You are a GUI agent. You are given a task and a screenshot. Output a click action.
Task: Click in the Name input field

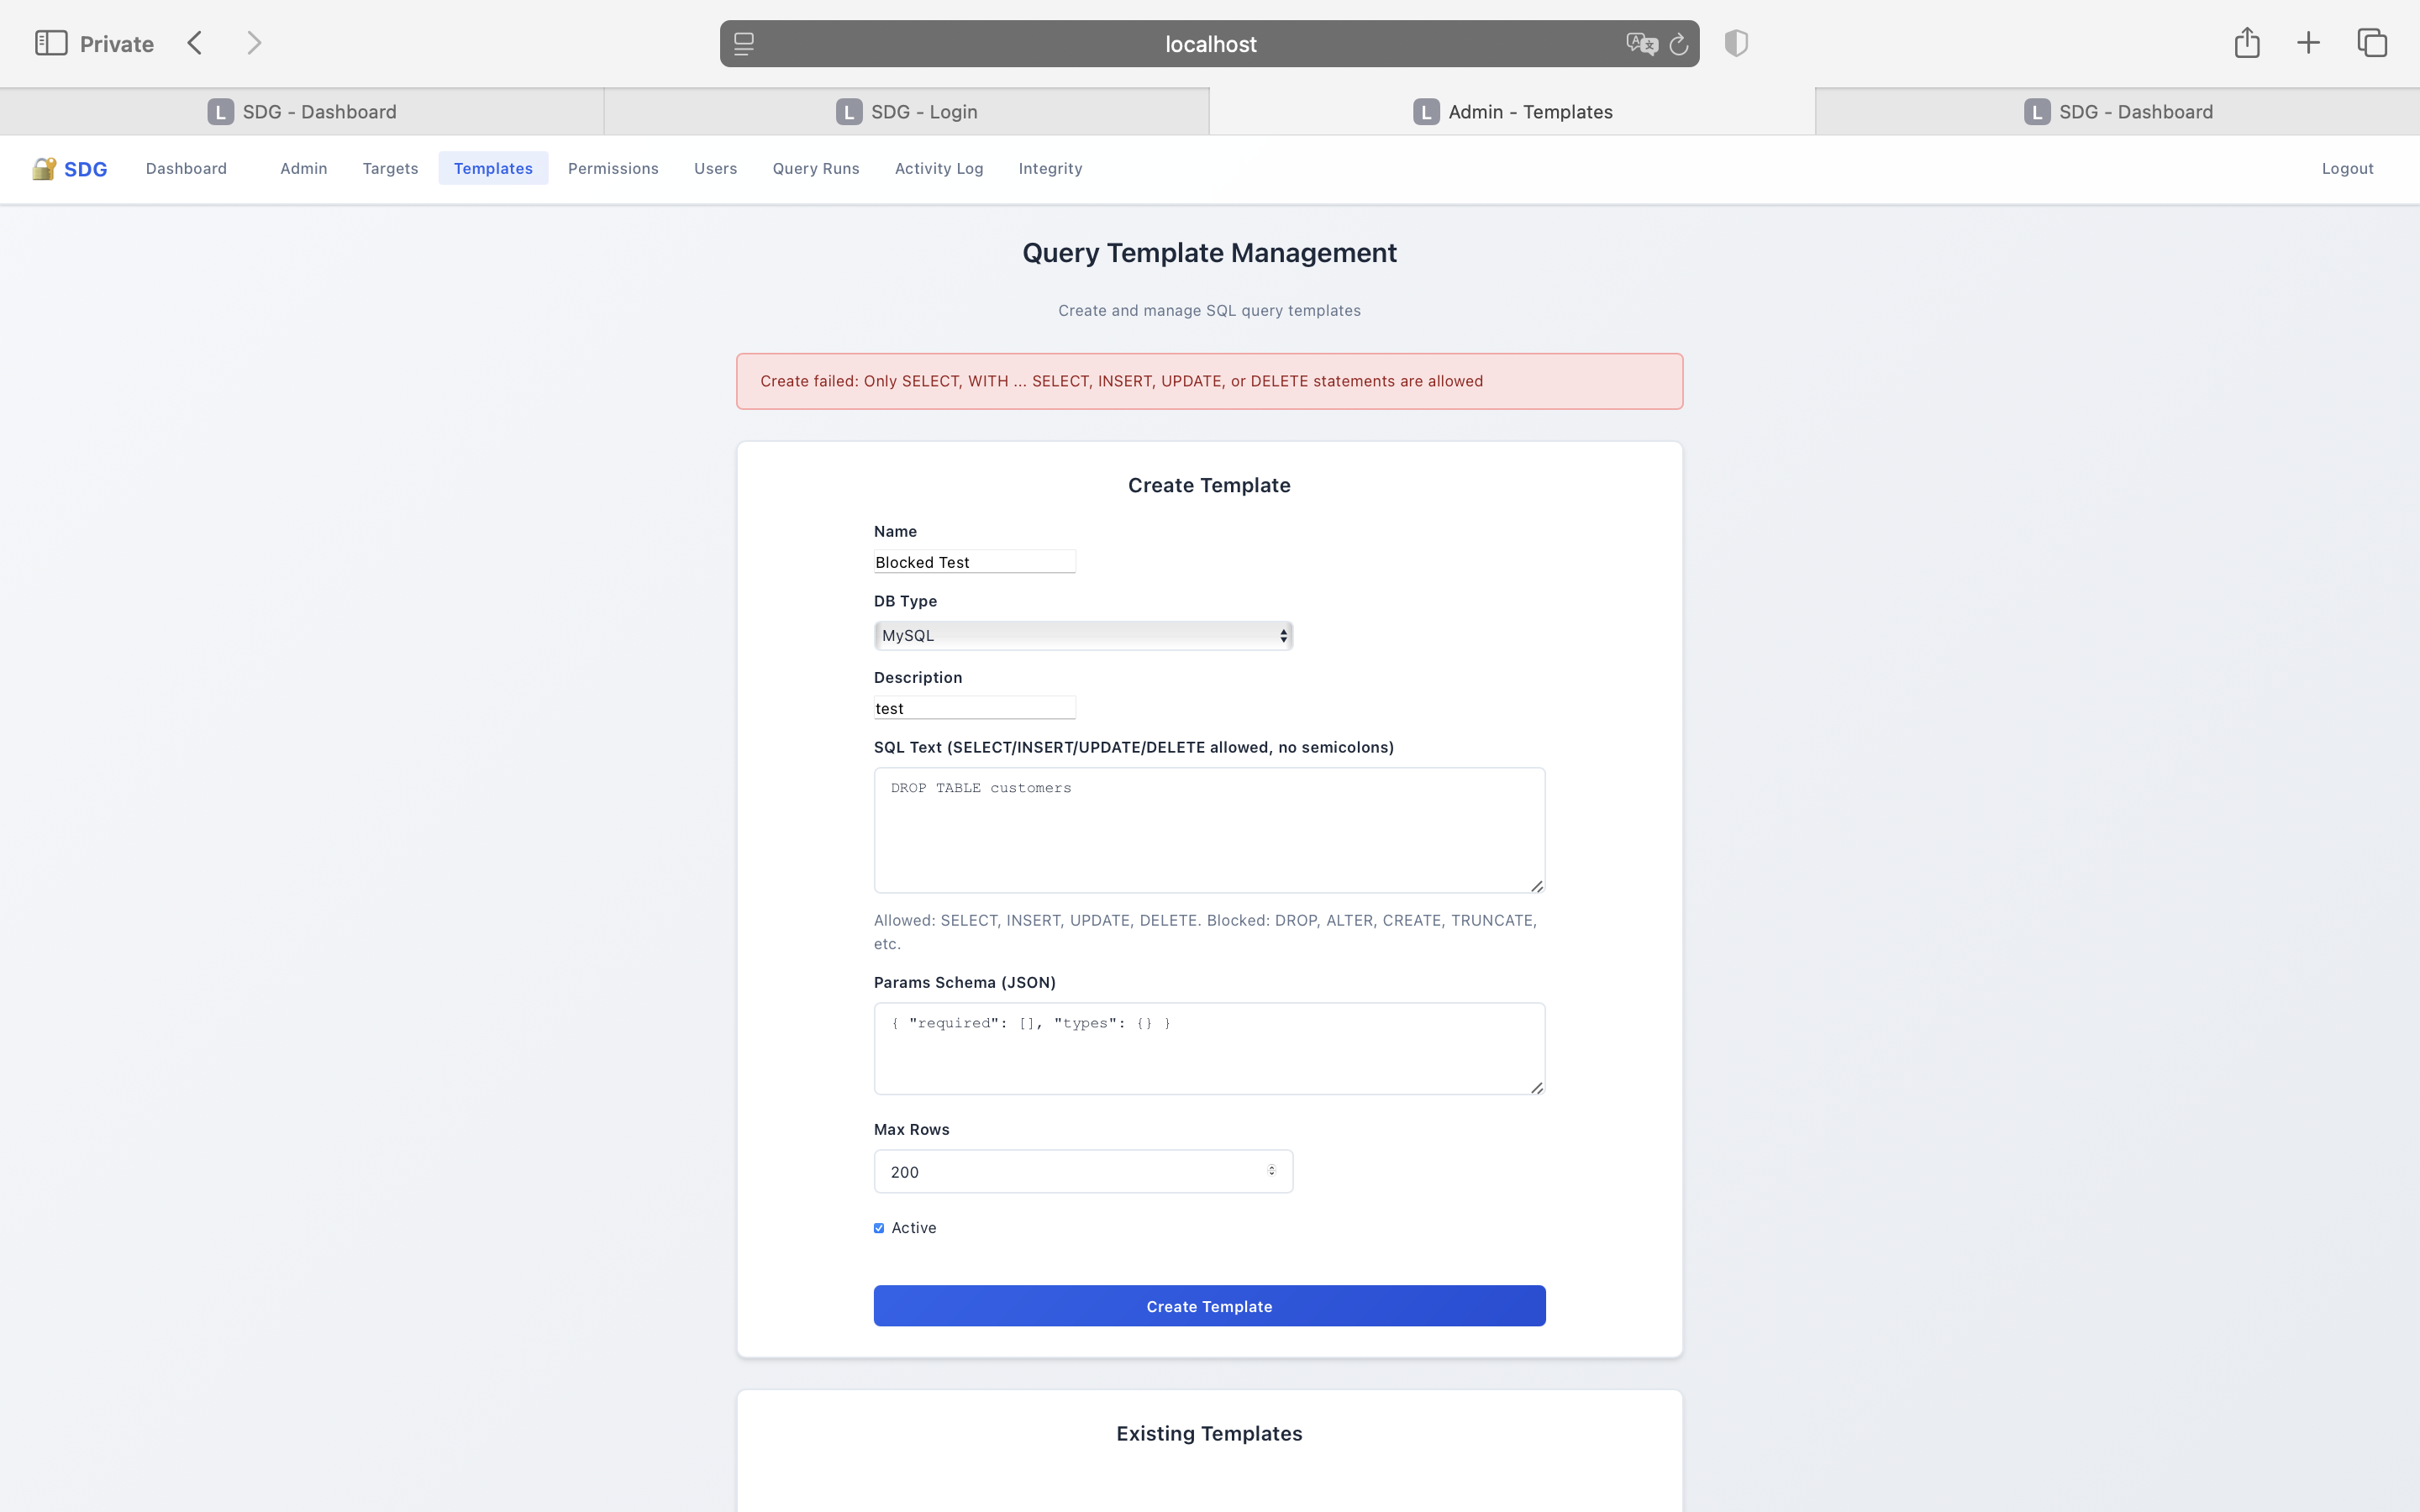974,562
